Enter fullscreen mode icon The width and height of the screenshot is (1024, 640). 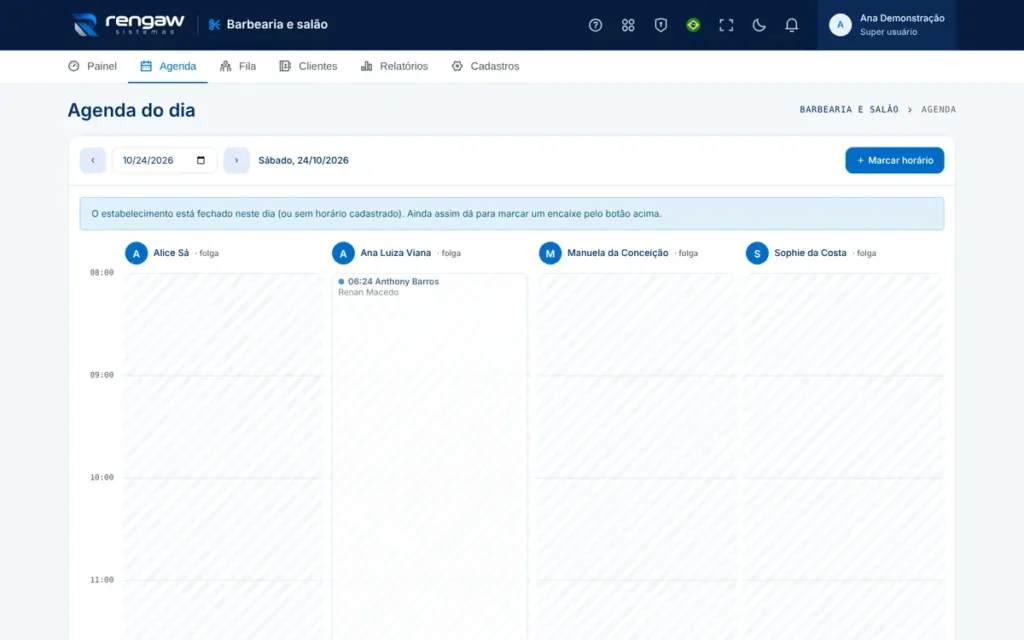726,25
